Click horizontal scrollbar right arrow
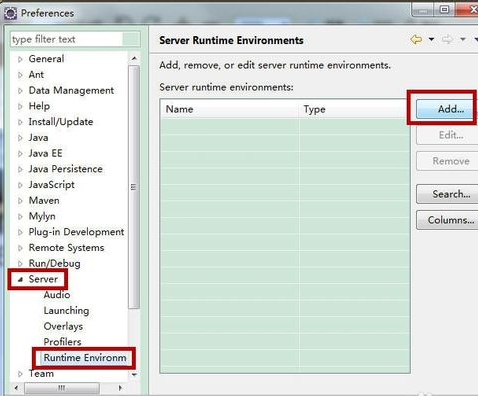The image size is (478, 396). pos(120,388)
